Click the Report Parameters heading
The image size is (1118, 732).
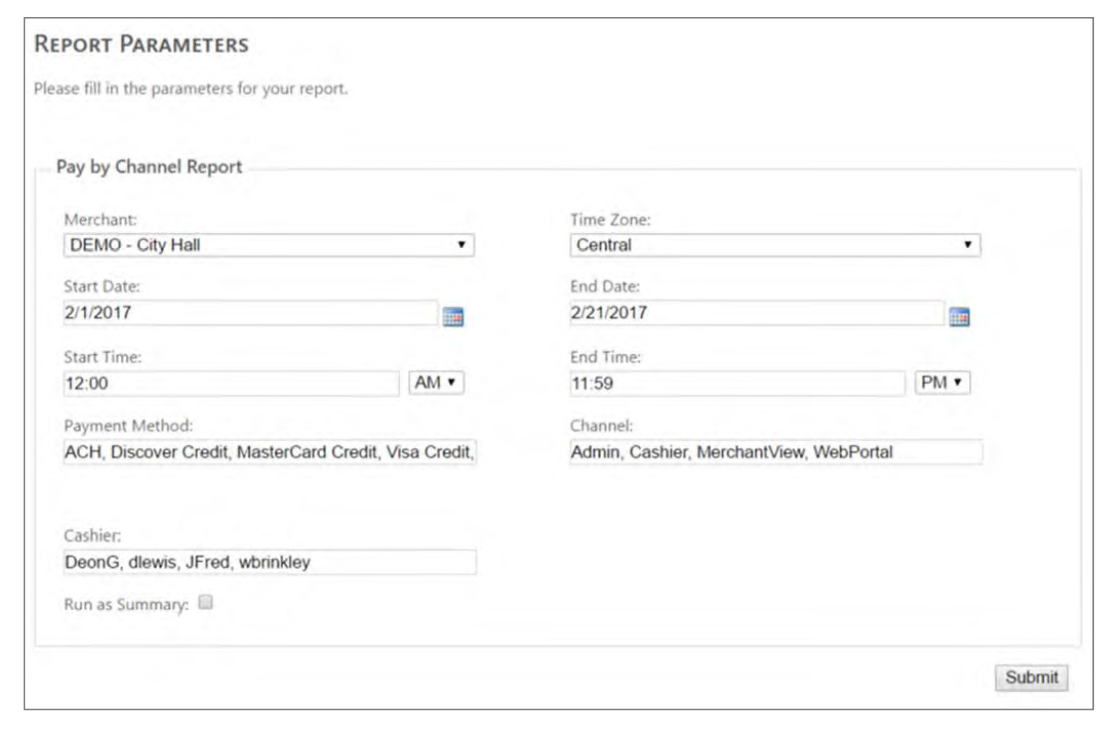pyautogui.click(x=141, y=45)
